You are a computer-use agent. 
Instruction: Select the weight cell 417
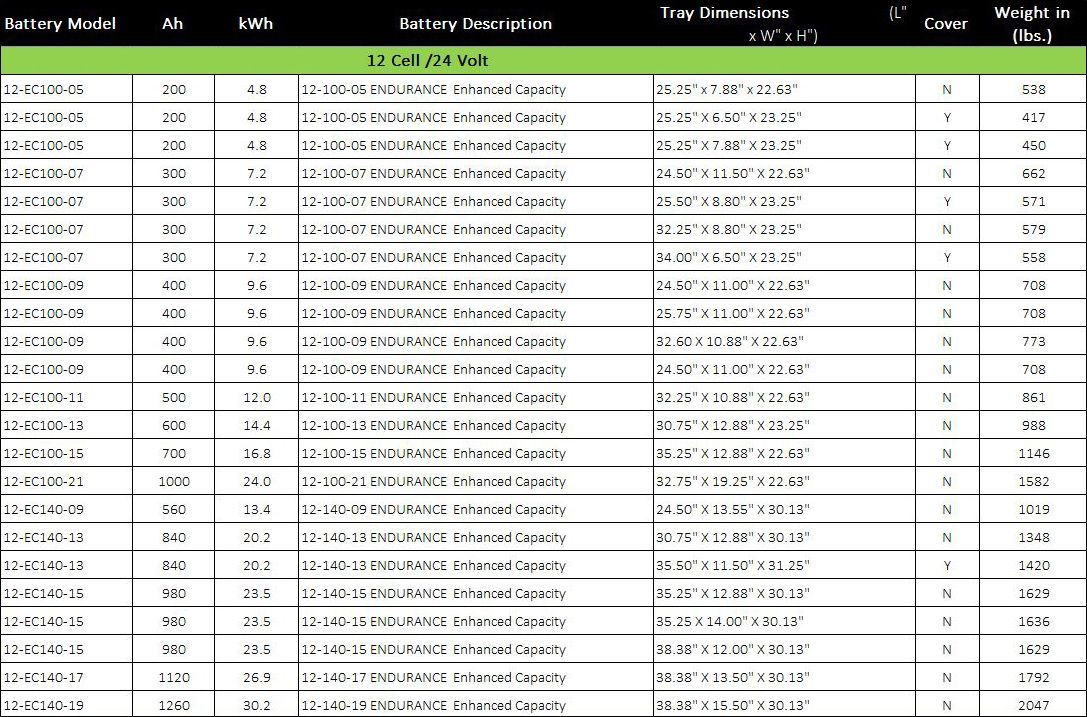click(x=1033, y=117)
